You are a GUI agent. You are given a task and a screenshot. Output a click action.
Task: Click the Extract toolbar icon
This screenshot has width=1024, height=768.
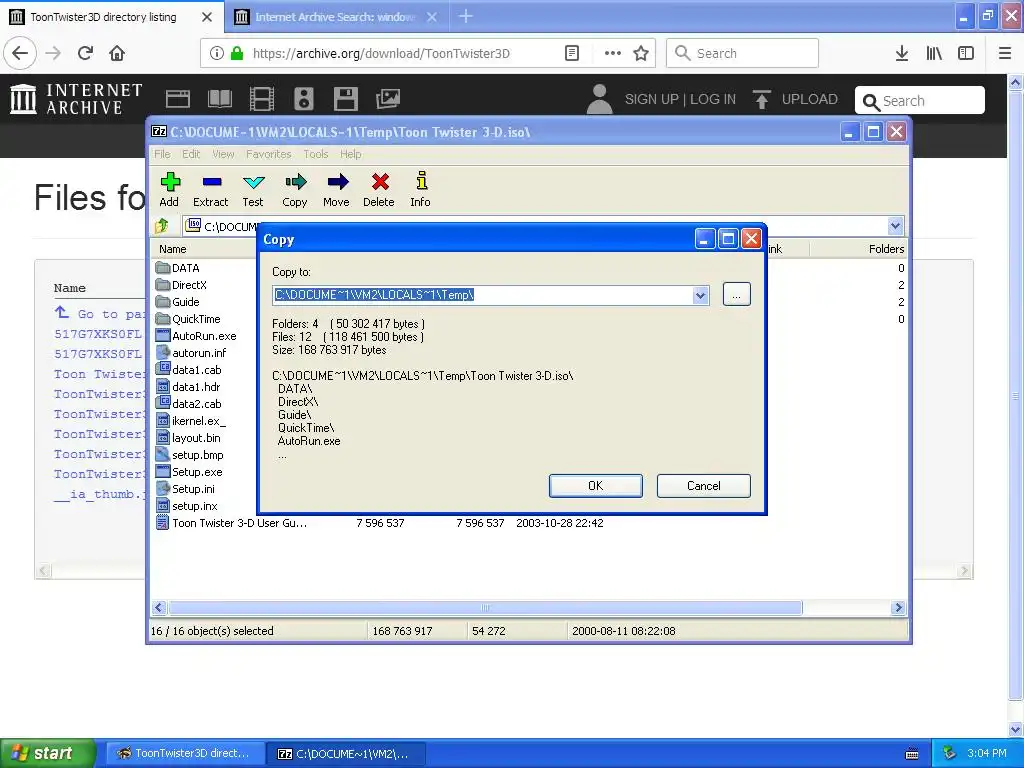point(211,189)
